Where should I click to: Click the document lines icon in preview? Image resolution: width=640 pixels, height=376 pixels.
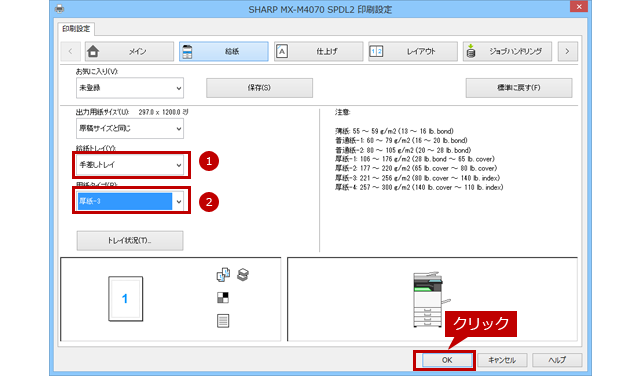pos(223,321)
